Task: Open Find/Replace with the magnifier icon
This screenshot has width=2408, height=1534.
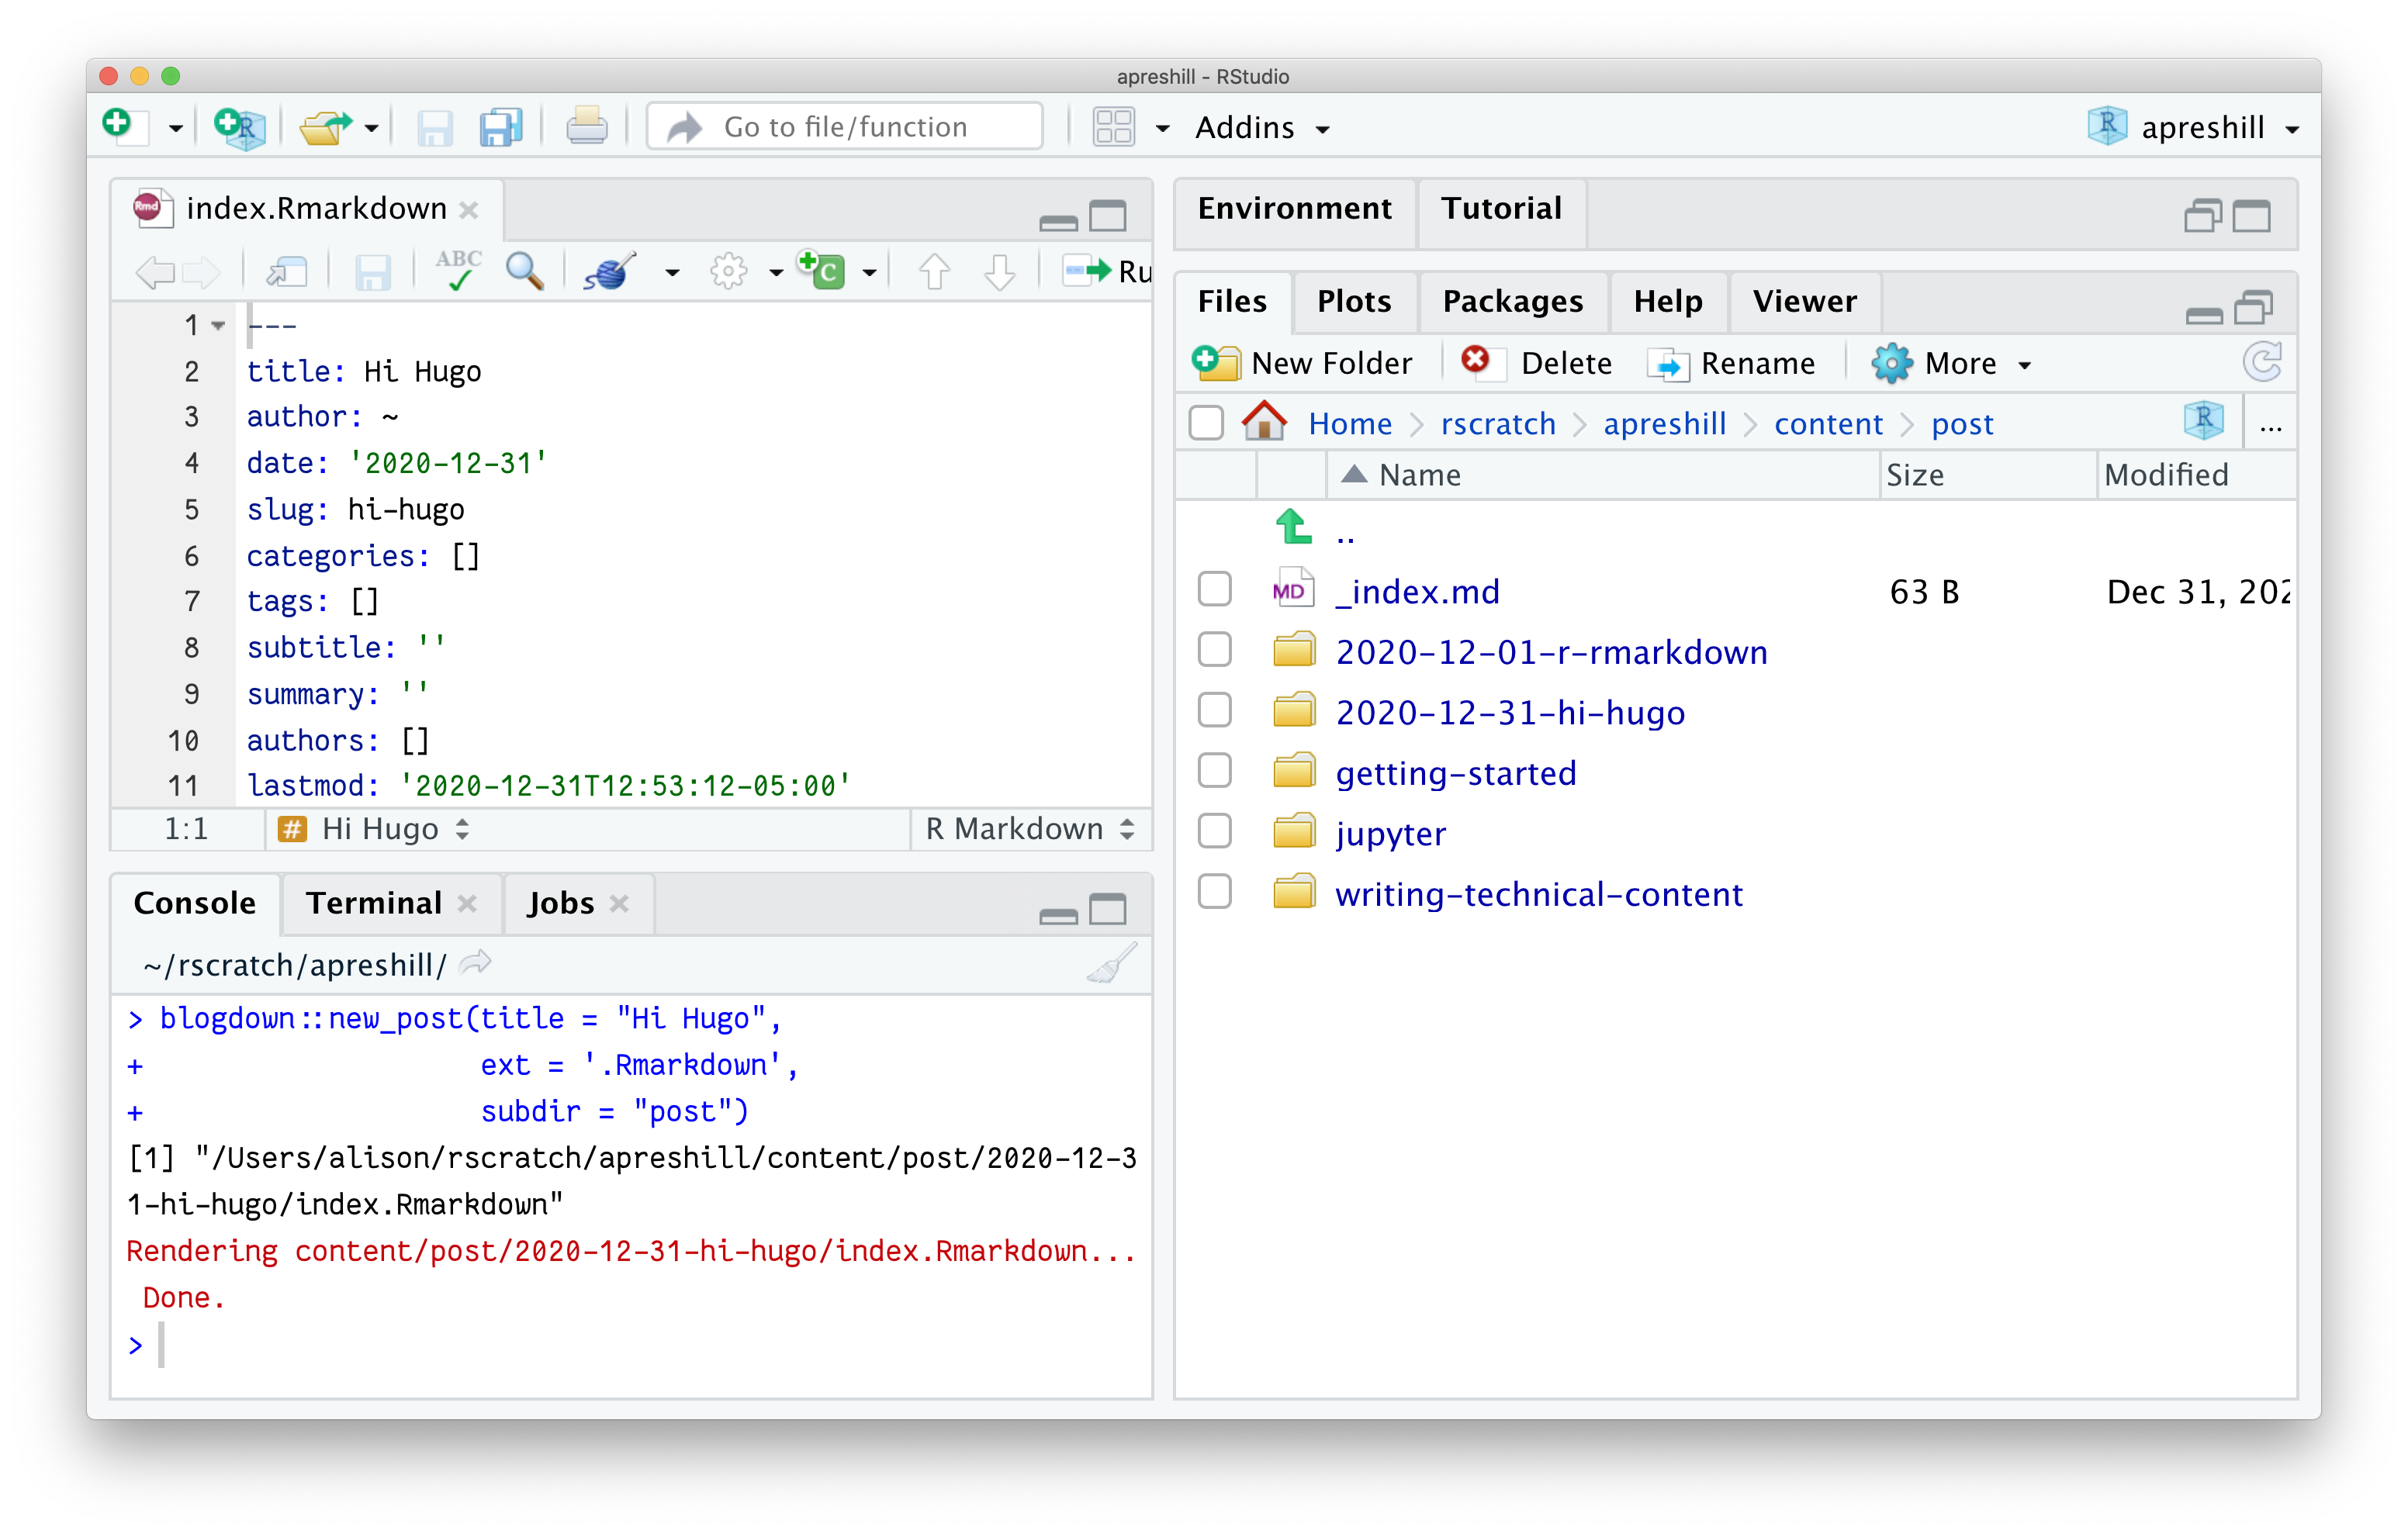Action: pos(525,271)
